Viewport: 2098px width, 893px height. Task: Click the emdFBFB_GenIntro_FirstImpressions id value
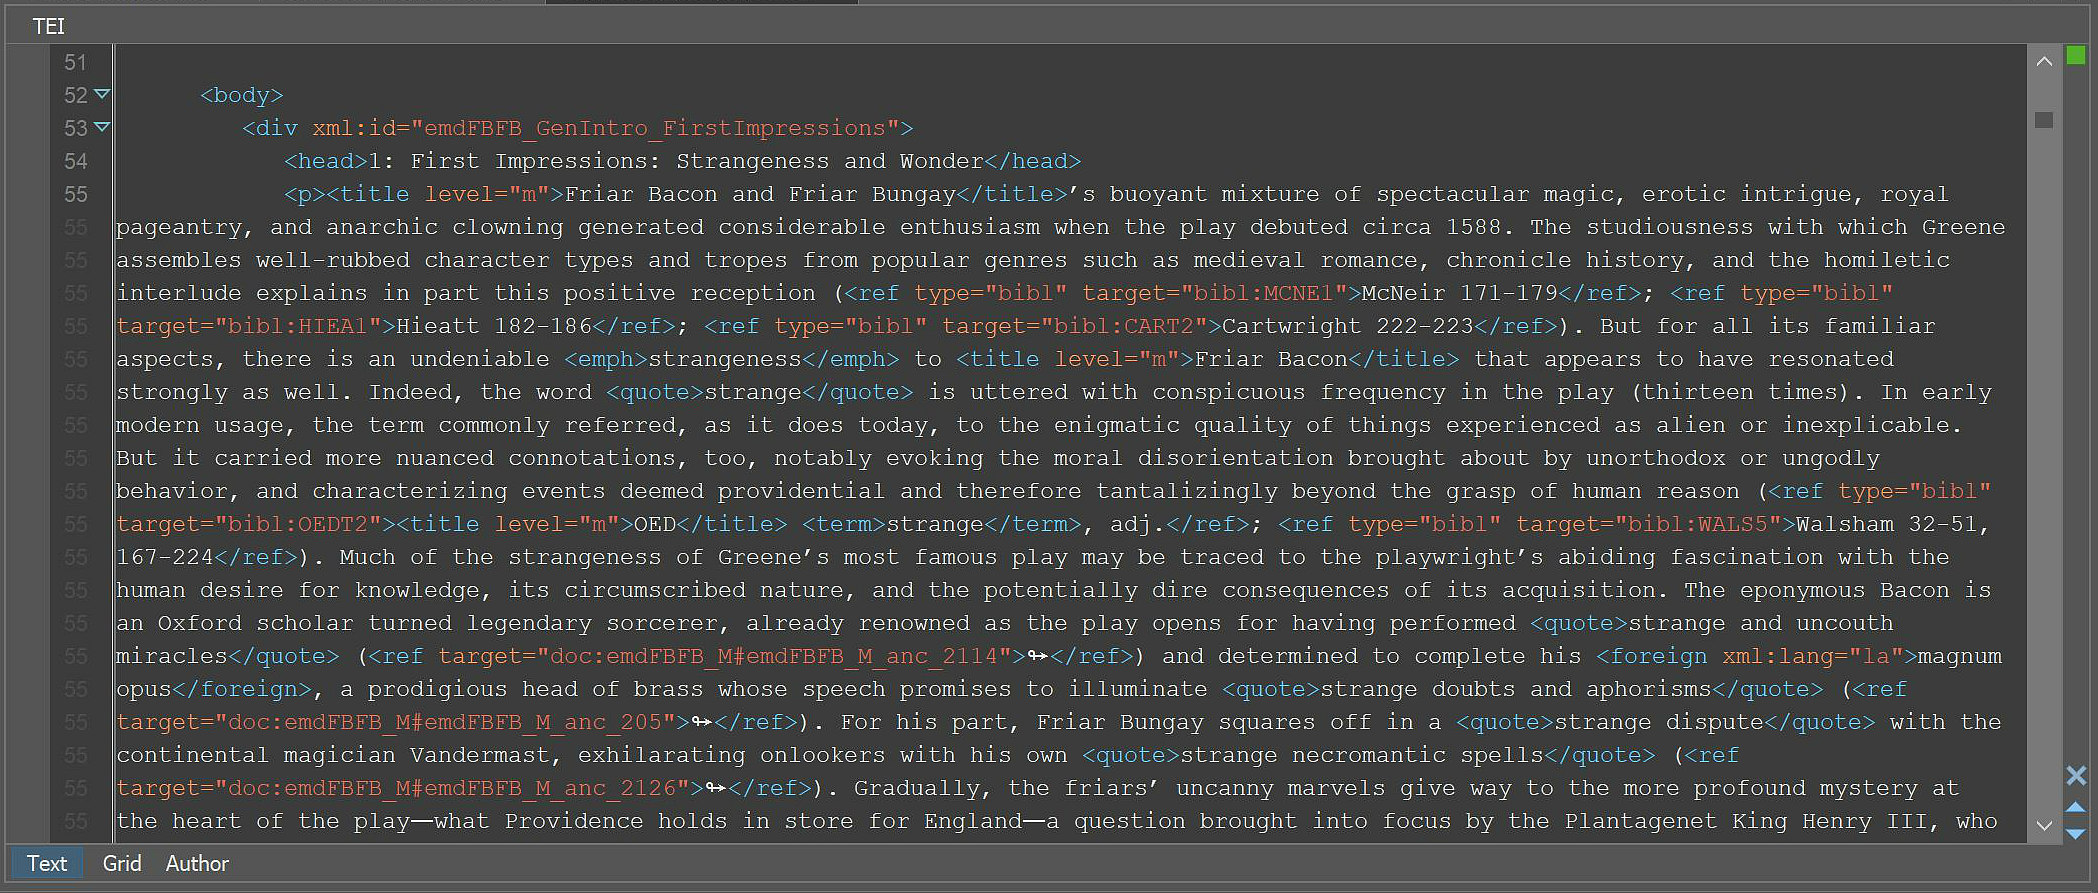[655, 128]
